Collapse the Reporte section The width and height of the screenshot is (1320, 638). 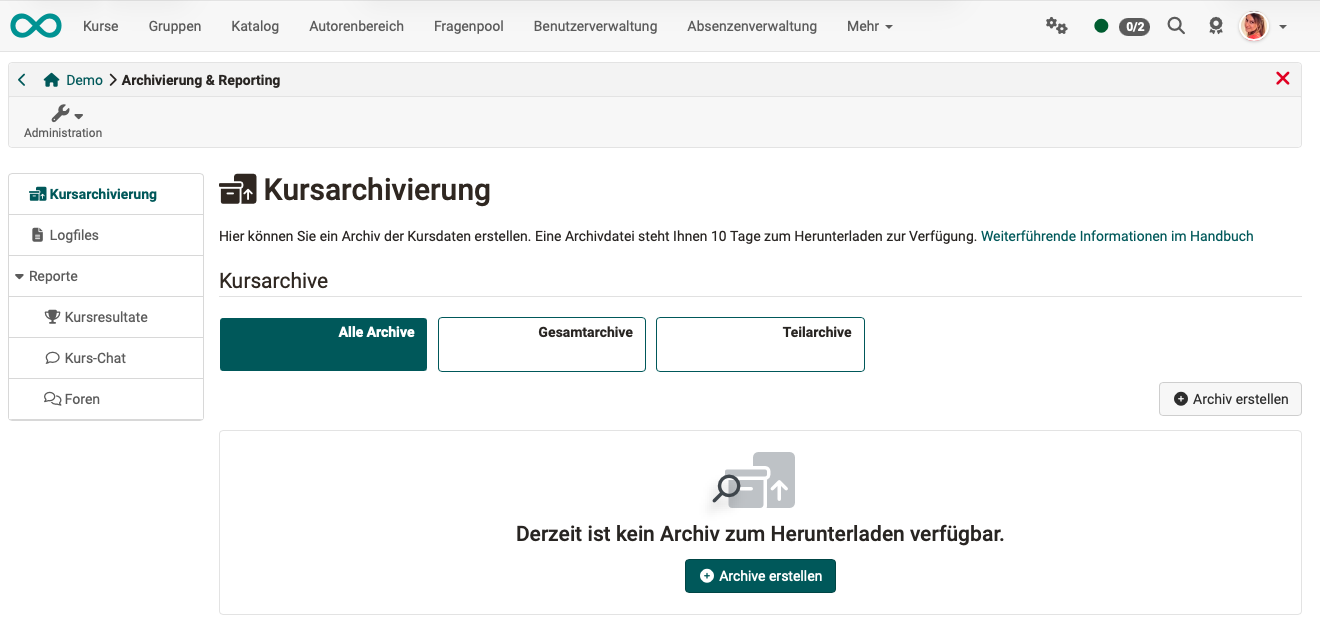(53, 275)
